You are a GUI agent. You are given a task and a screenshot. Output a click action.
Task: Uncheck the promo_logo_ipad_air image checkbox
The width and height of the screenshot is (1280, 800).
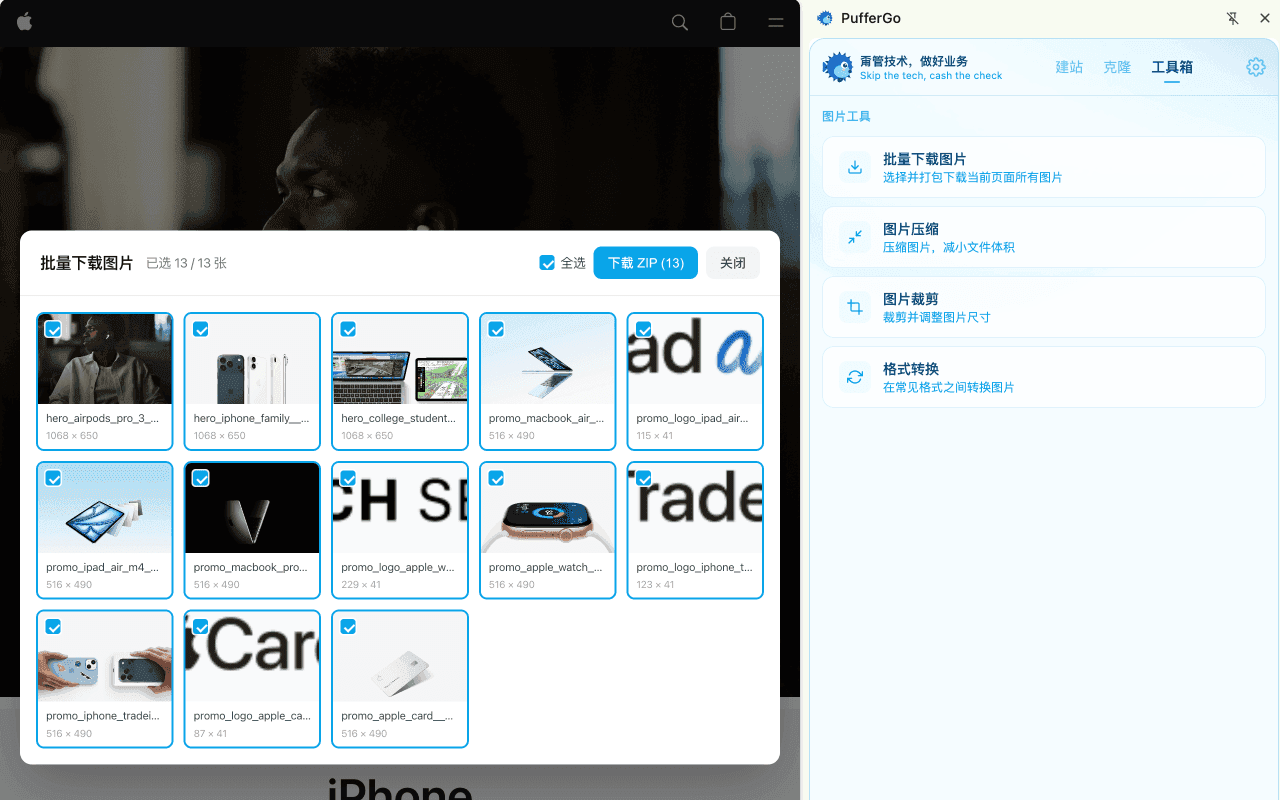click(644, 329)
